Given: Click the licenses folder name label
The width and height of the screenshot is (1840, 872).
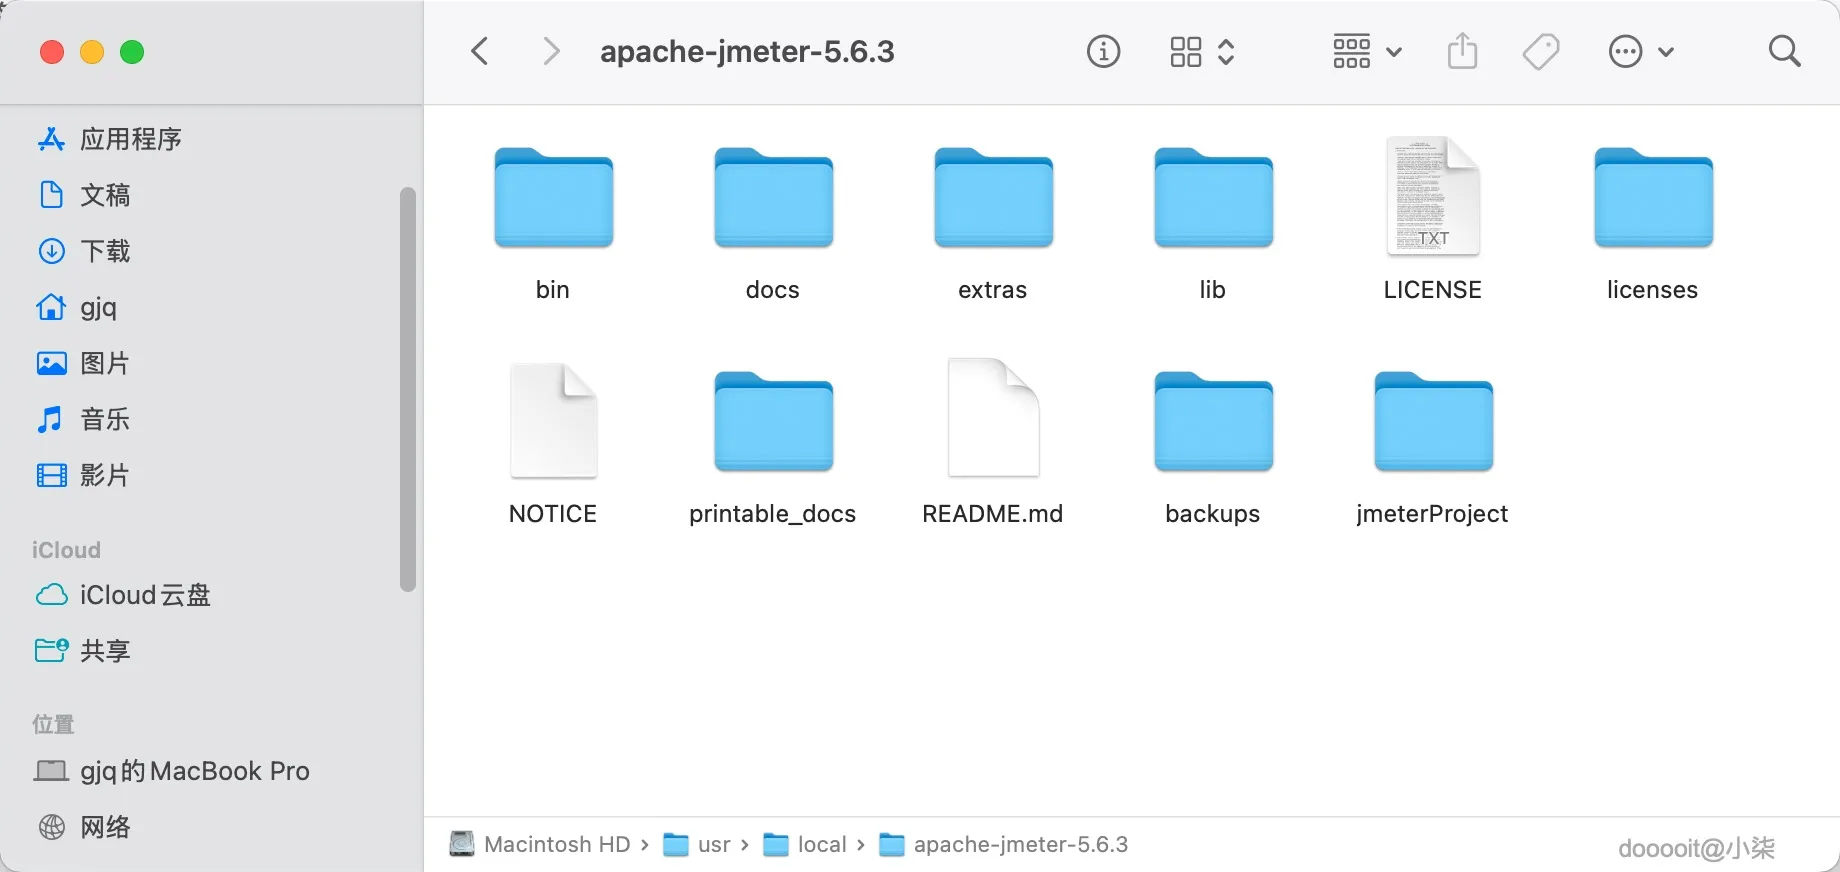Looking at the screenshot, I should coord(1653,290).
